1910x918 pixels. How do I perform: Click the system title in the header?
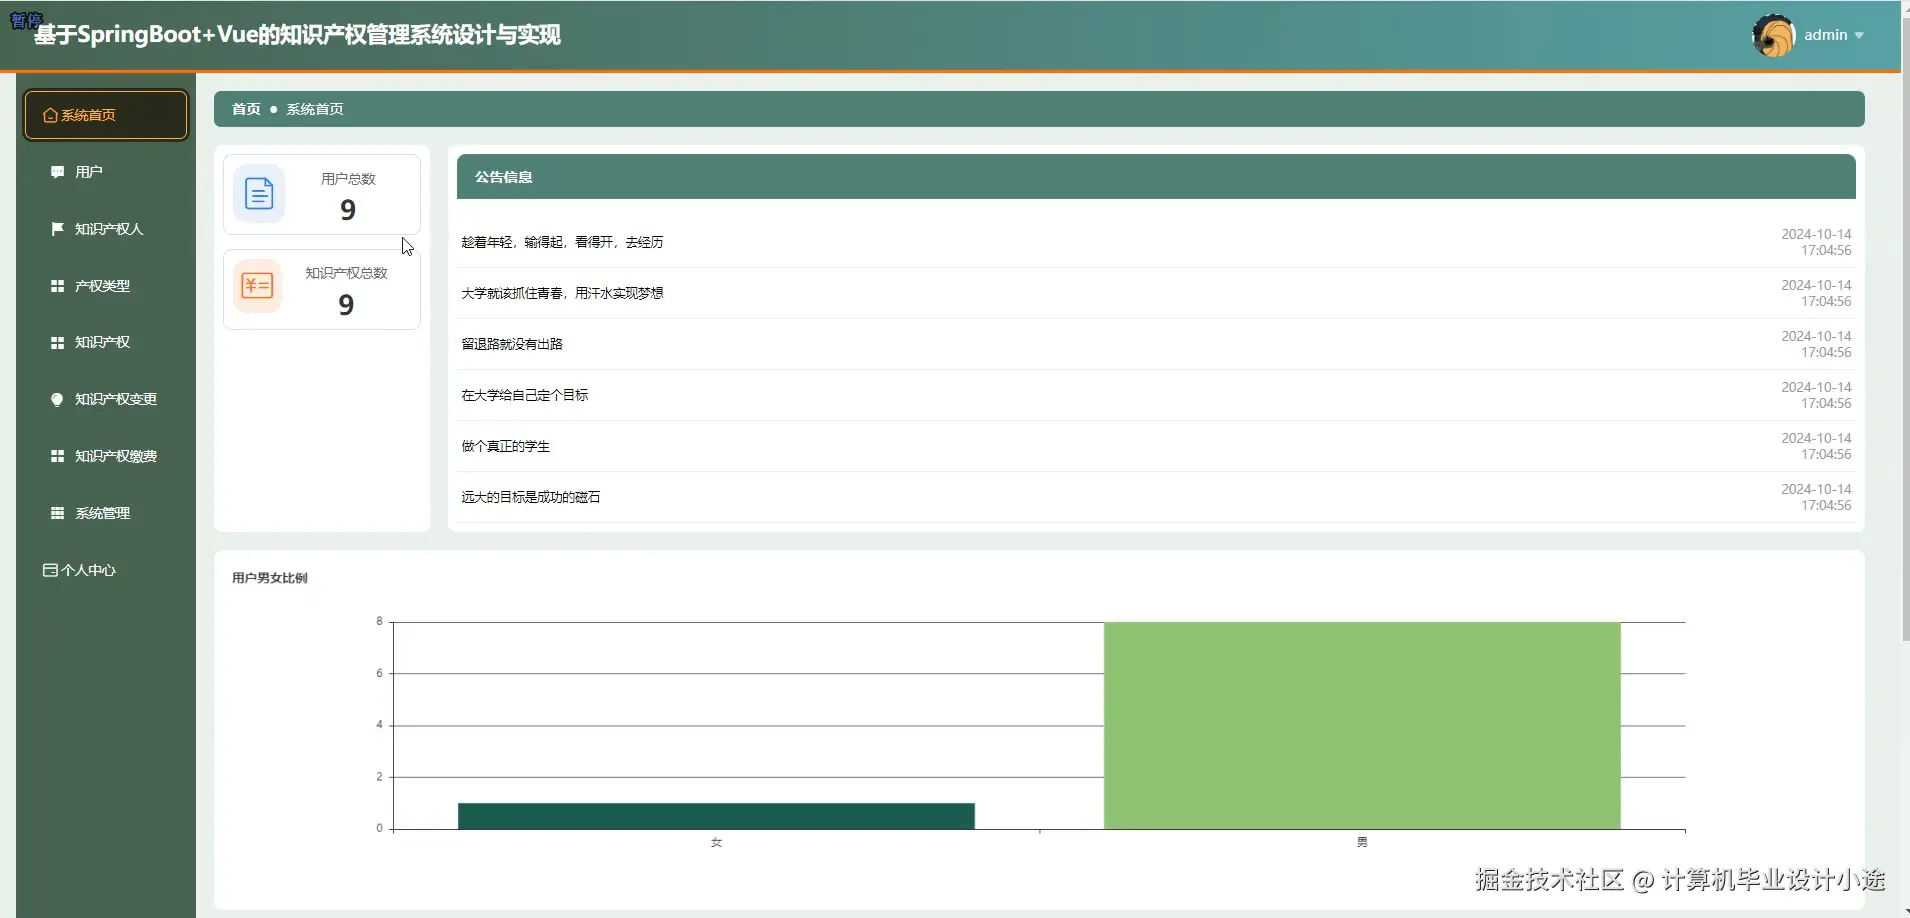click(x=297, y=35)
